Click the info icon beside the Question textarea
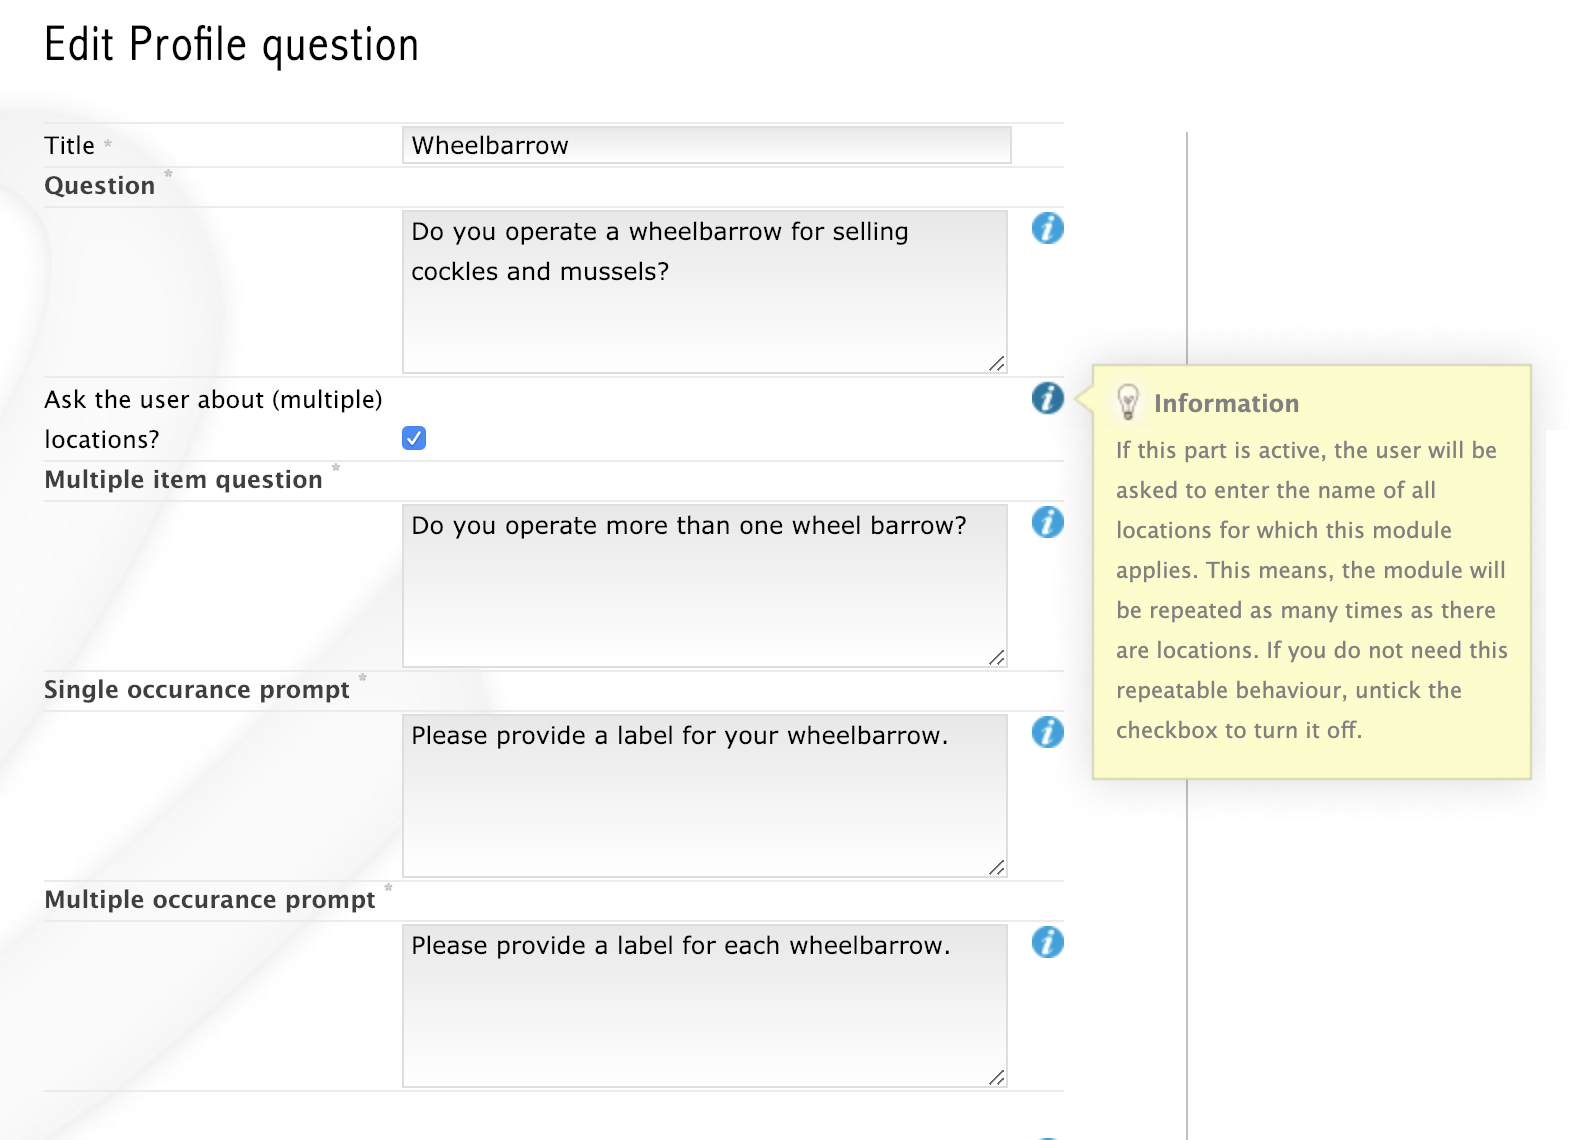Image resolution: width=1570 pixels, height=1140 pixels. (1047, 229)
